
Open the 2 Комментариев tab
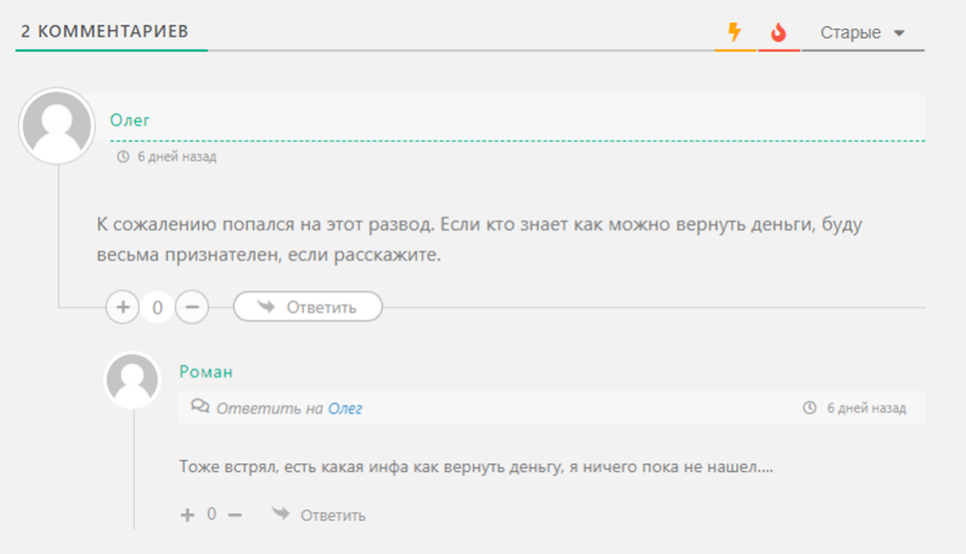click(x=105, y=31)
